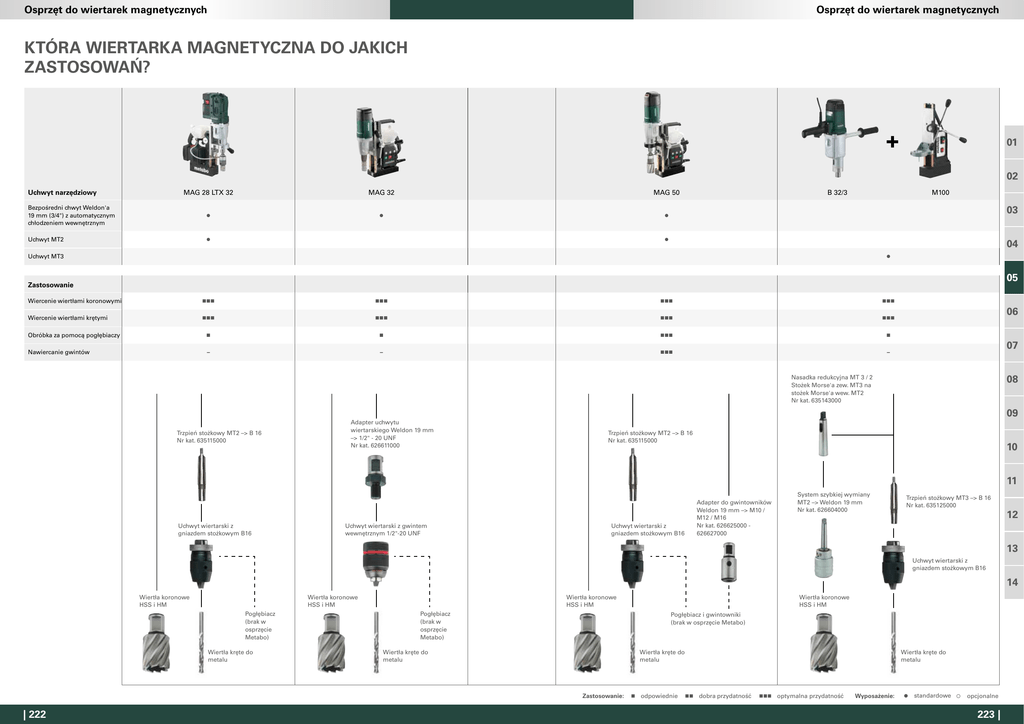Click the Weldon adapter image above 1/2"-20 UNF chuck
The width and height of the screenshot is (1024, 724).
[x=375, y=476]
